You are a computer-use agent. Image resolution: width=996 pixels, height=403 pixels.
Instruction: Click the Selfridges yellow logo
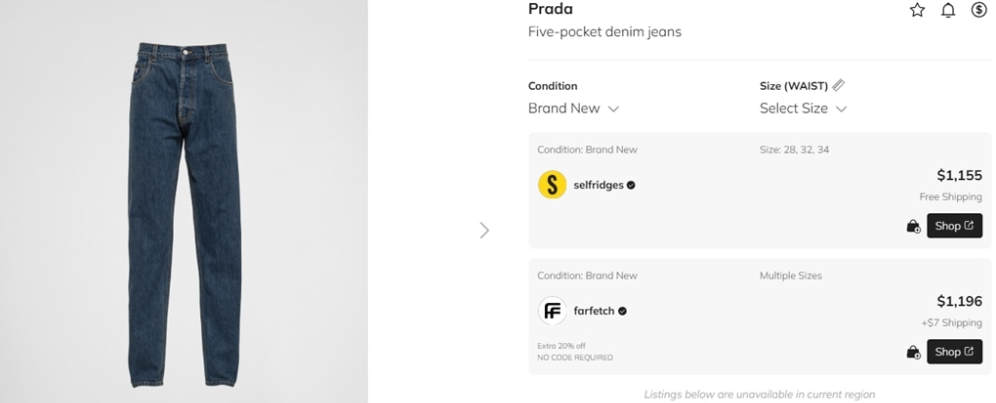pos(552,185)
